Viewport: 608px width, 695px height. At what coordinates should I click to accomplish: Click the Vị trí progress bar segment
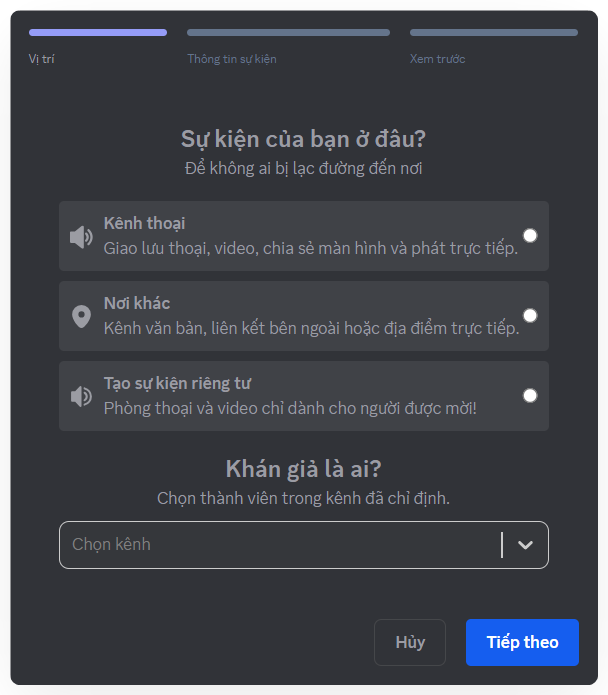click(98, 33)
